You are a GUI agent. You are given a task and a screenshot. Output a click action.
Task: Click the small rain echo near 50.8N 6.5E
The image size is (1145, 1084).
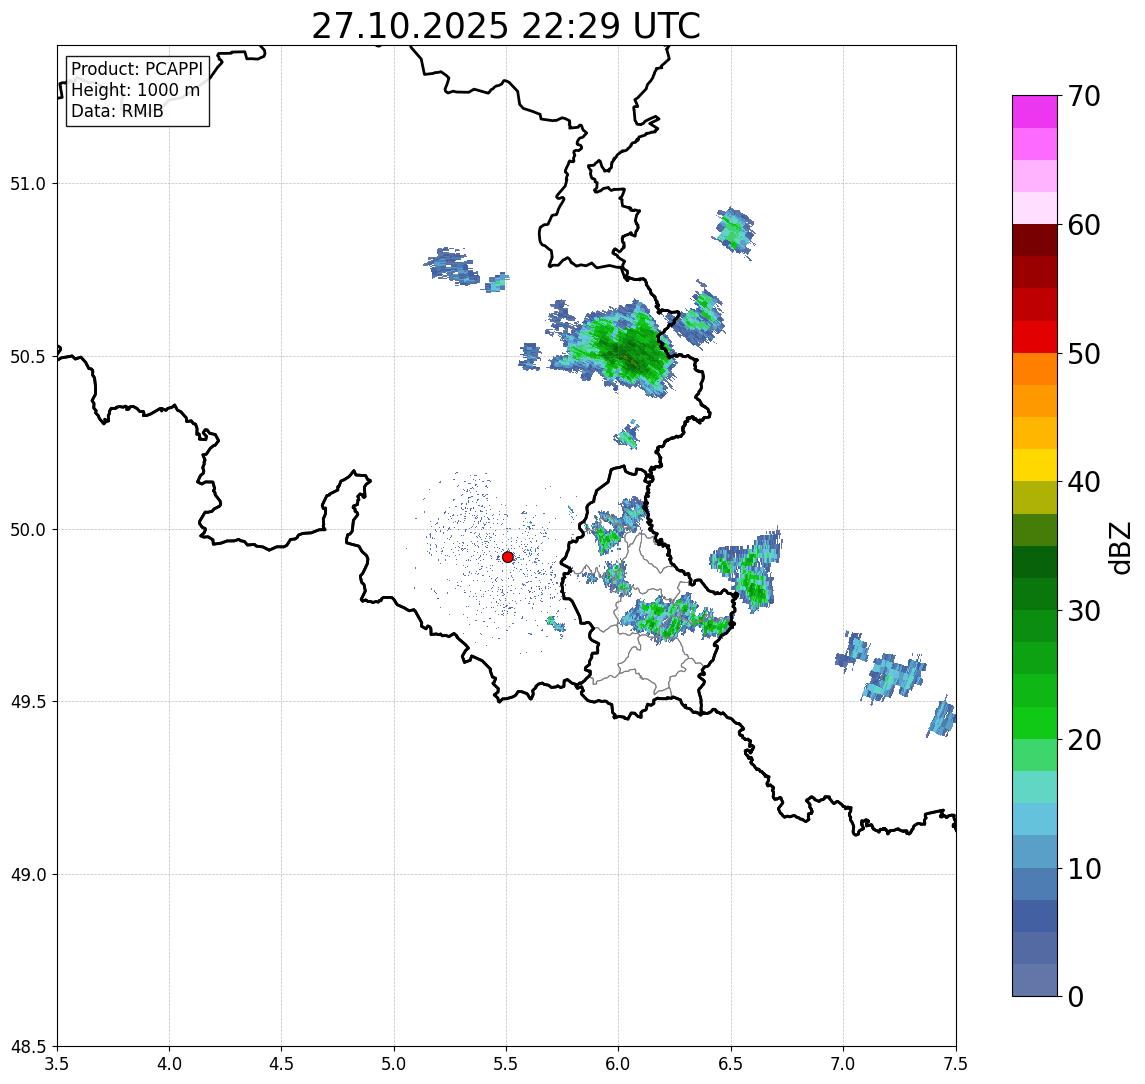(734, 231)
